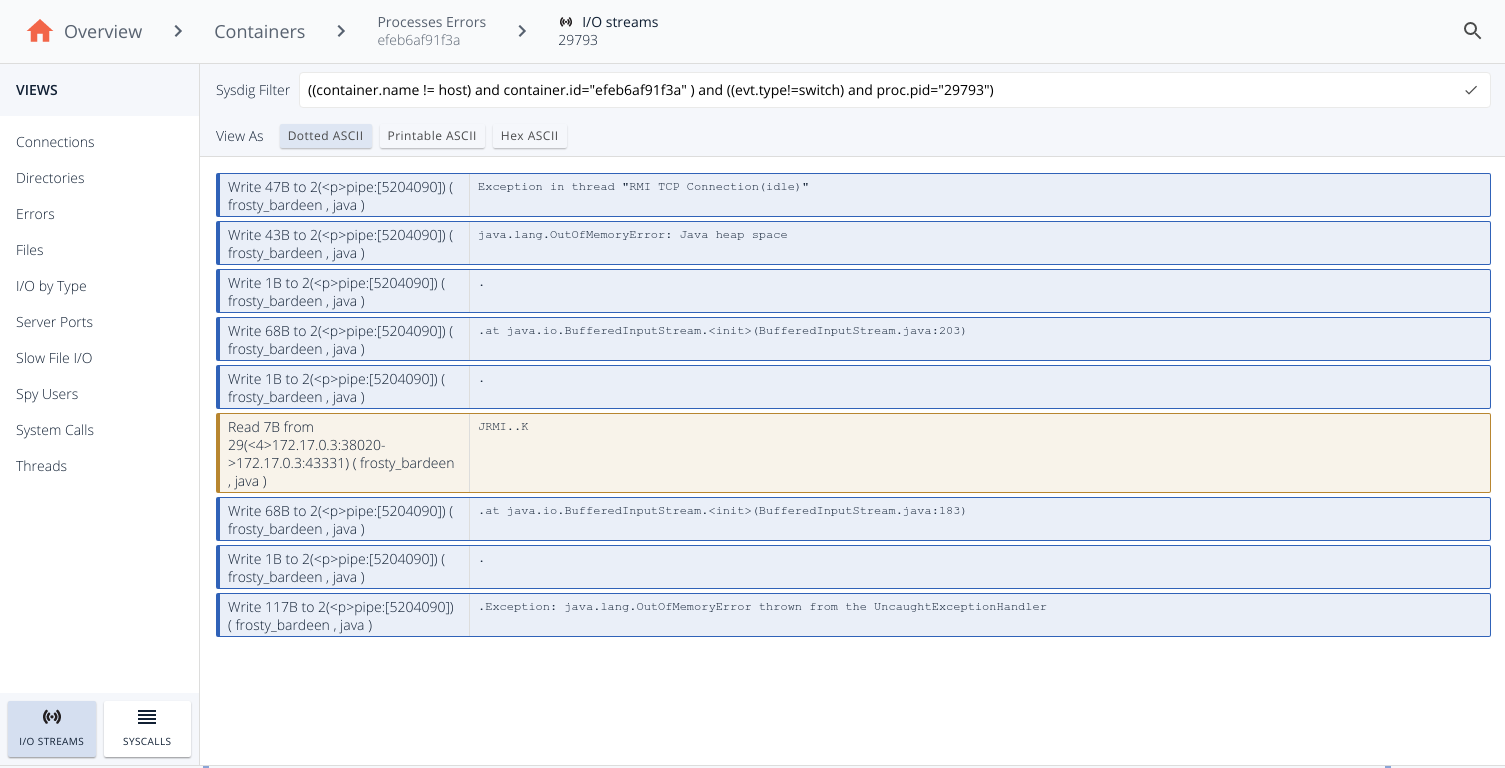Switch view to Dotted ASCII

pyautogui.click(x=326, y=136)
